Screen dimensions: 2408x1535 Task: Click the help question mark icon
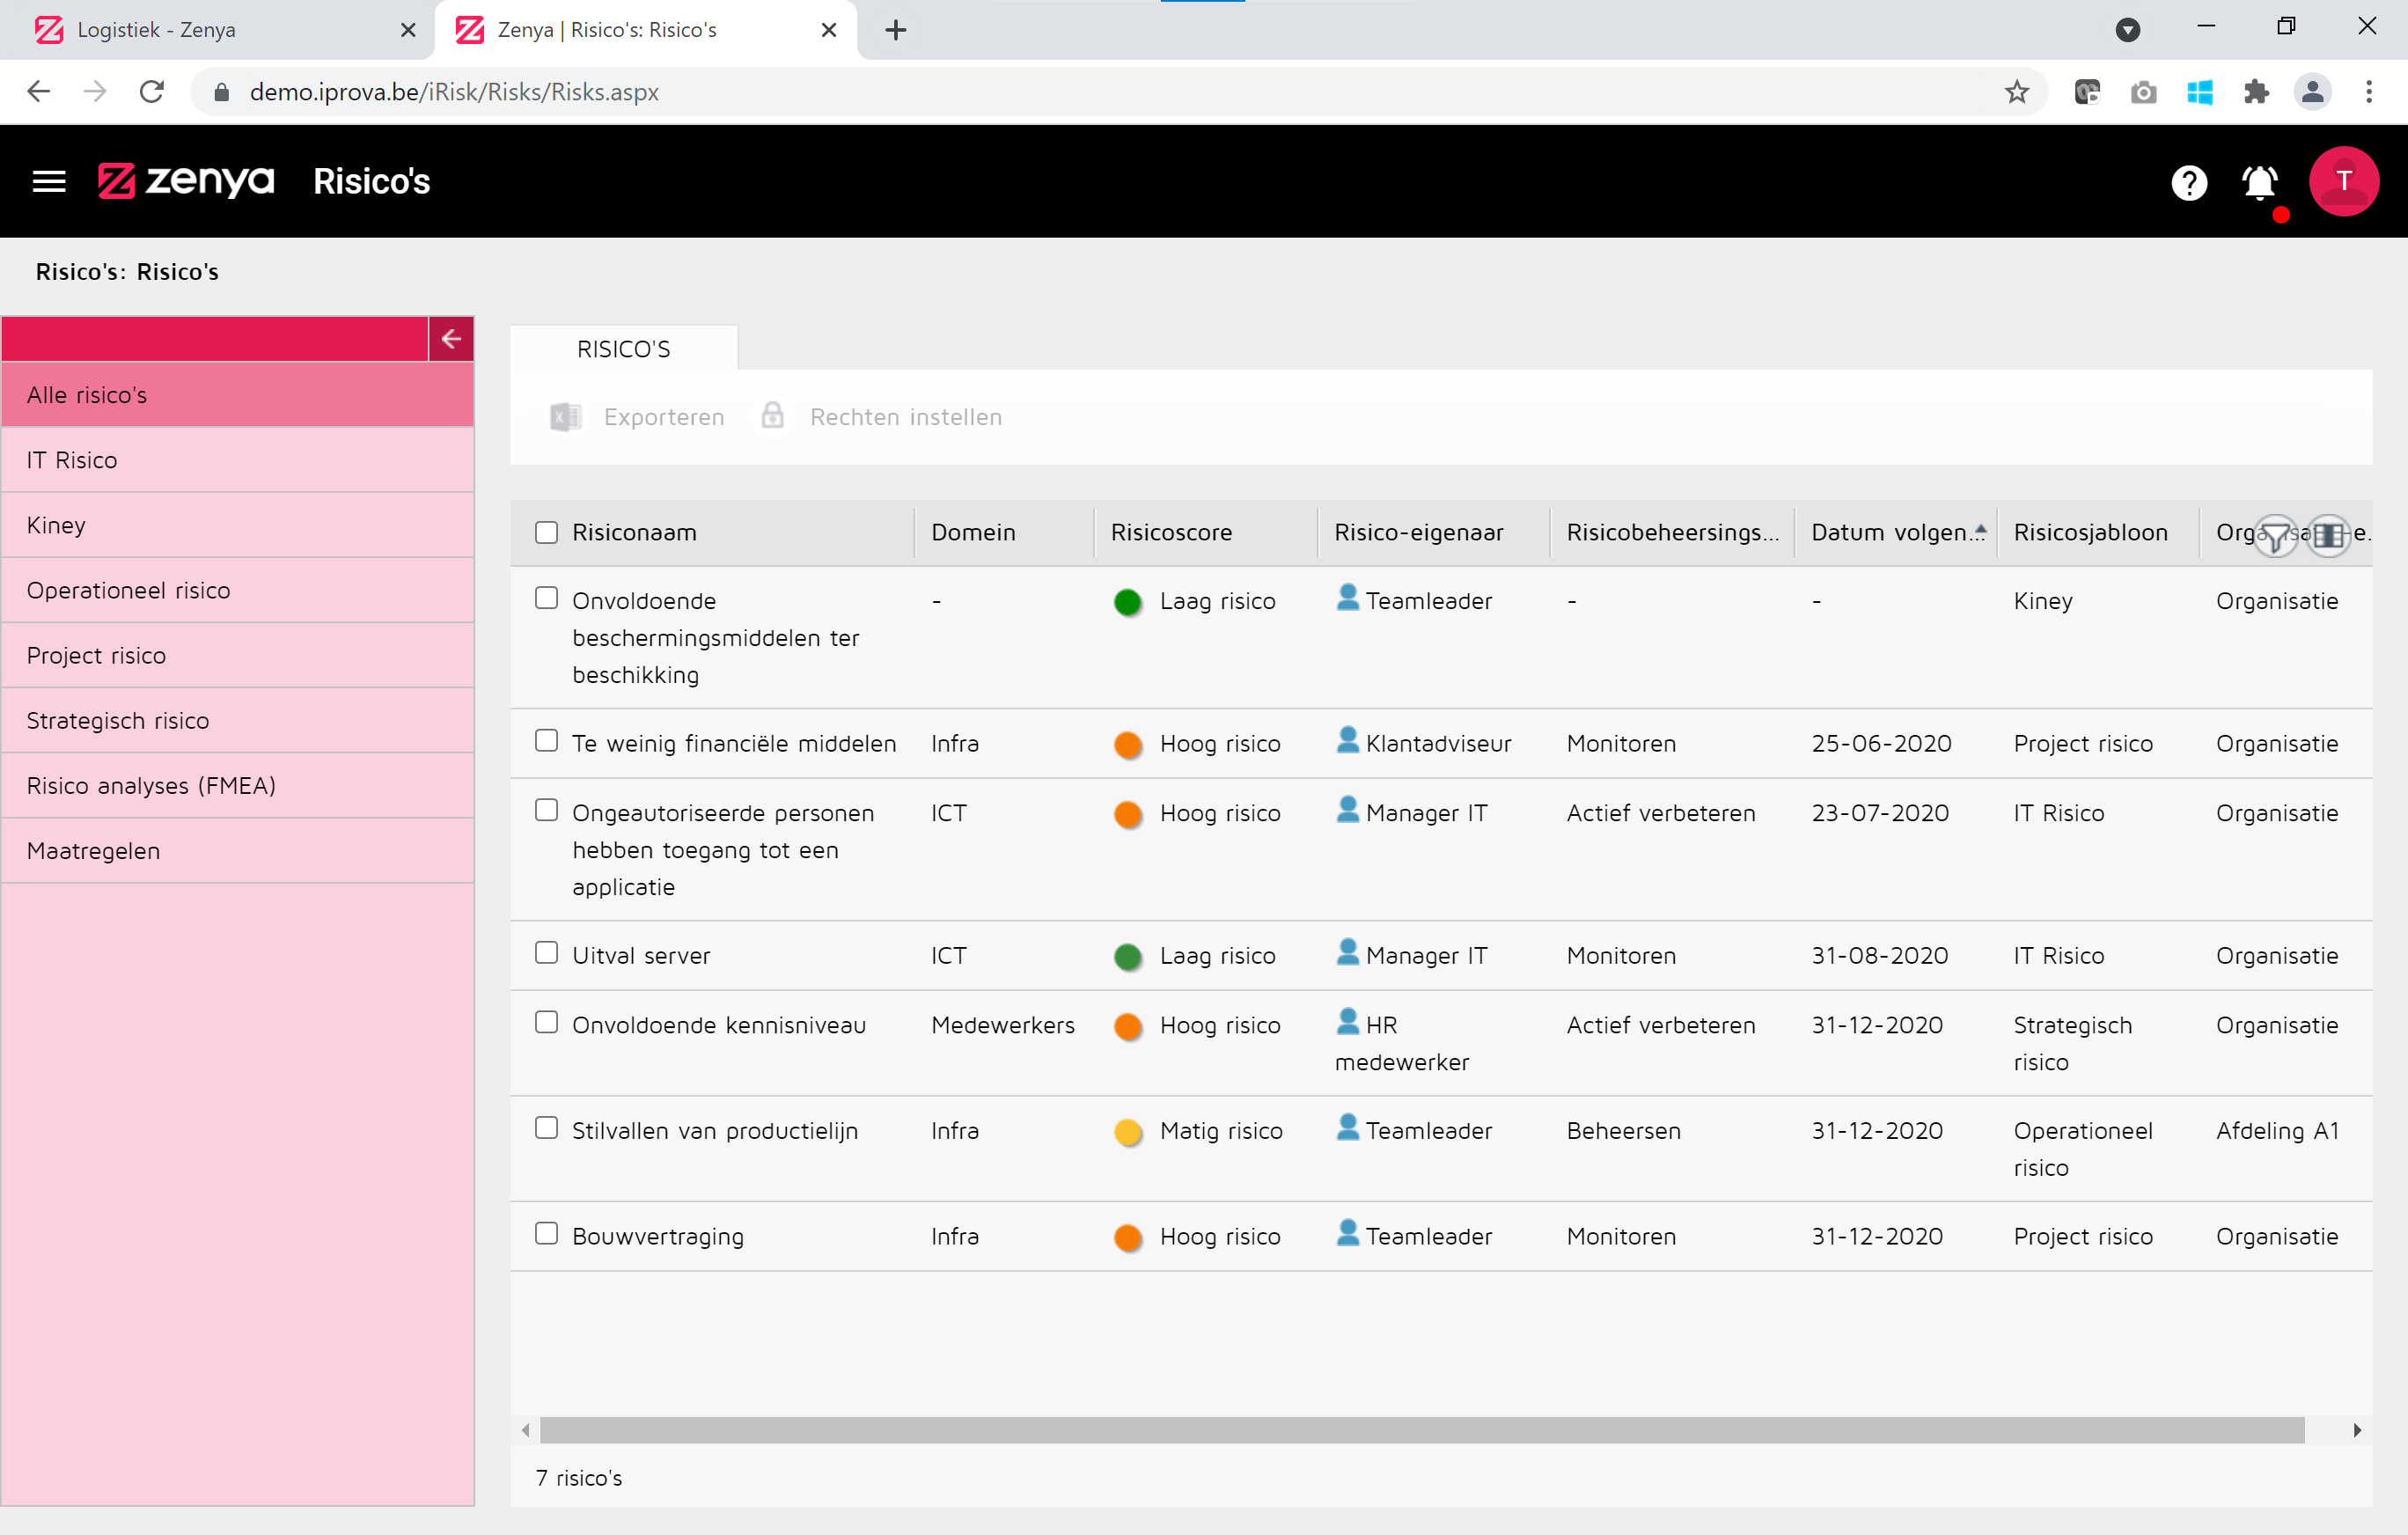pos(2188,182)
